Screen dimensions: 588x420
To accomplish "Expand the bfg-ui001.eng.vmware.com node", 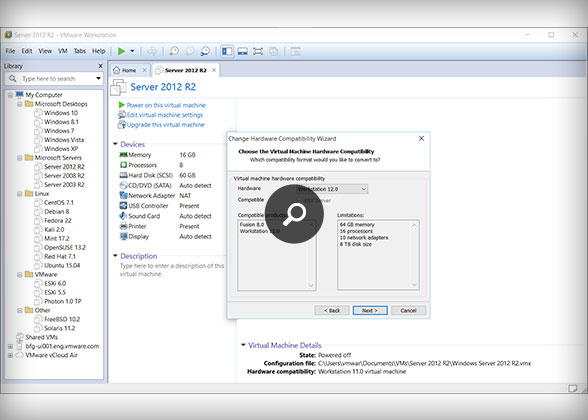I will click(10, 346).
